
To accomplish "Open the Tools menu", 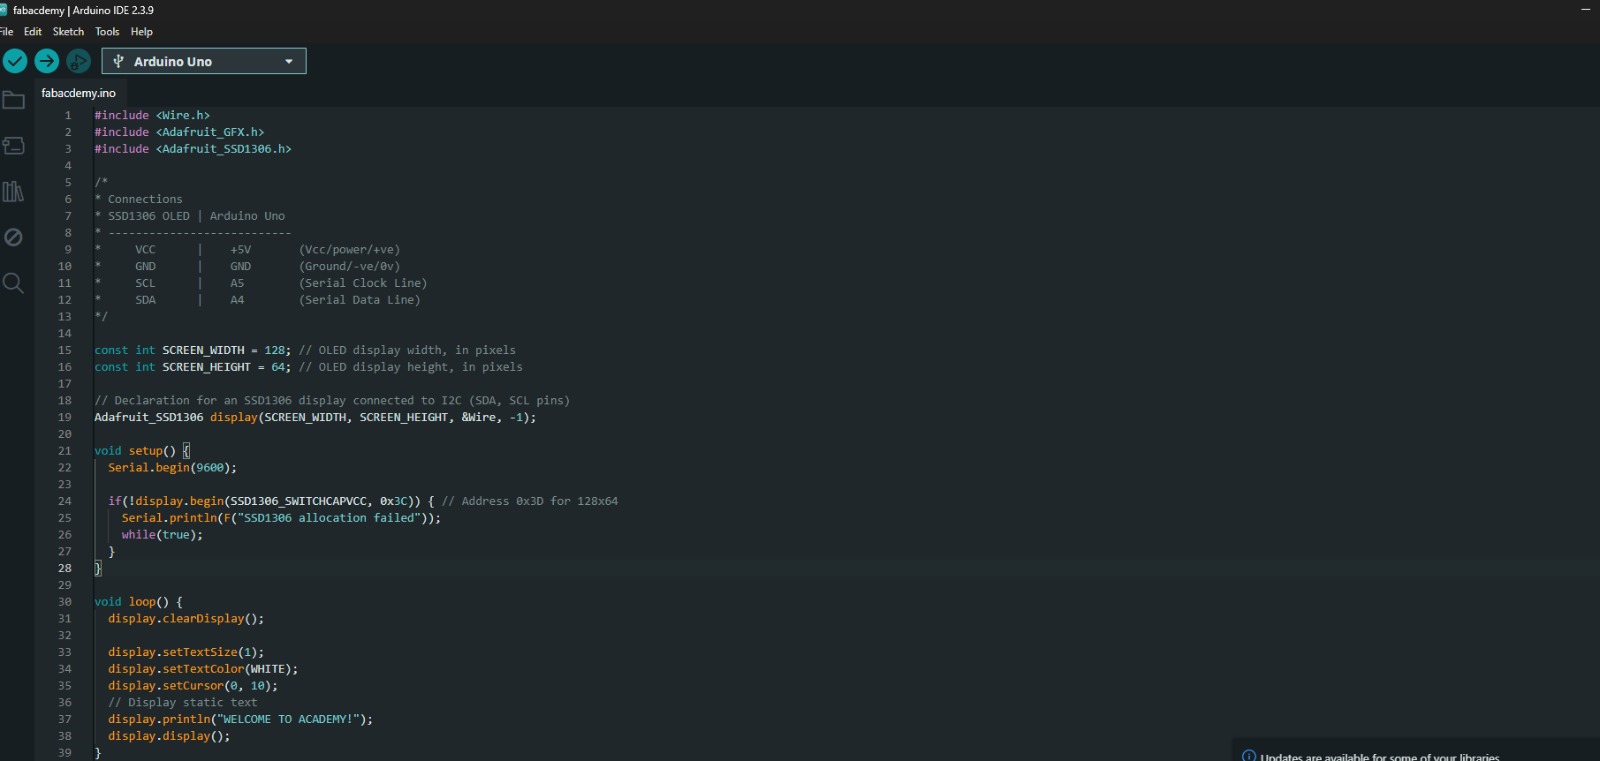I will pos(107,32).
